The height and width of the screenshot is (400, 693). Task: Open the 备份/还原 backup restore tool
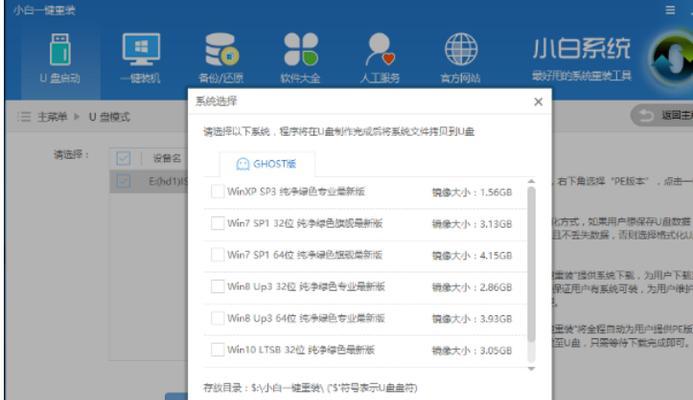pos(221,59)
